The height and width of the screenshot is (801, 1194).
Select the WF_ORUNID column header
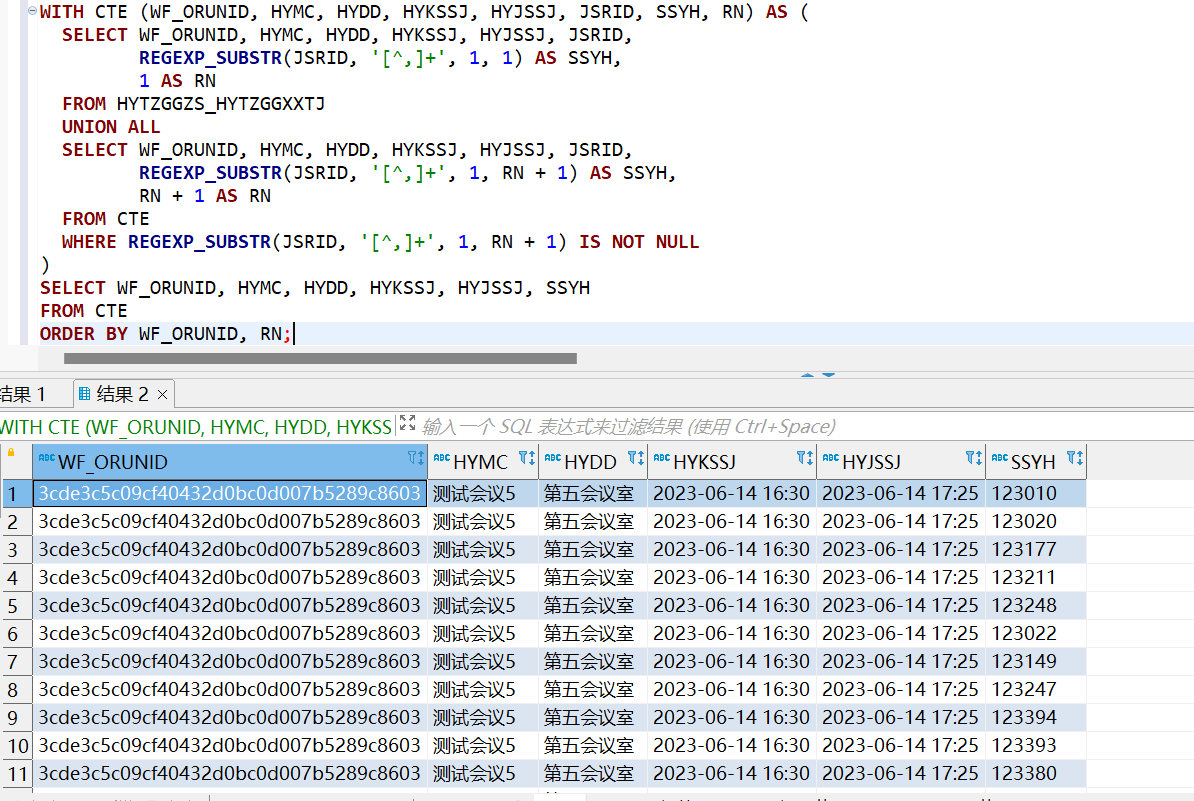pos(229,461)
